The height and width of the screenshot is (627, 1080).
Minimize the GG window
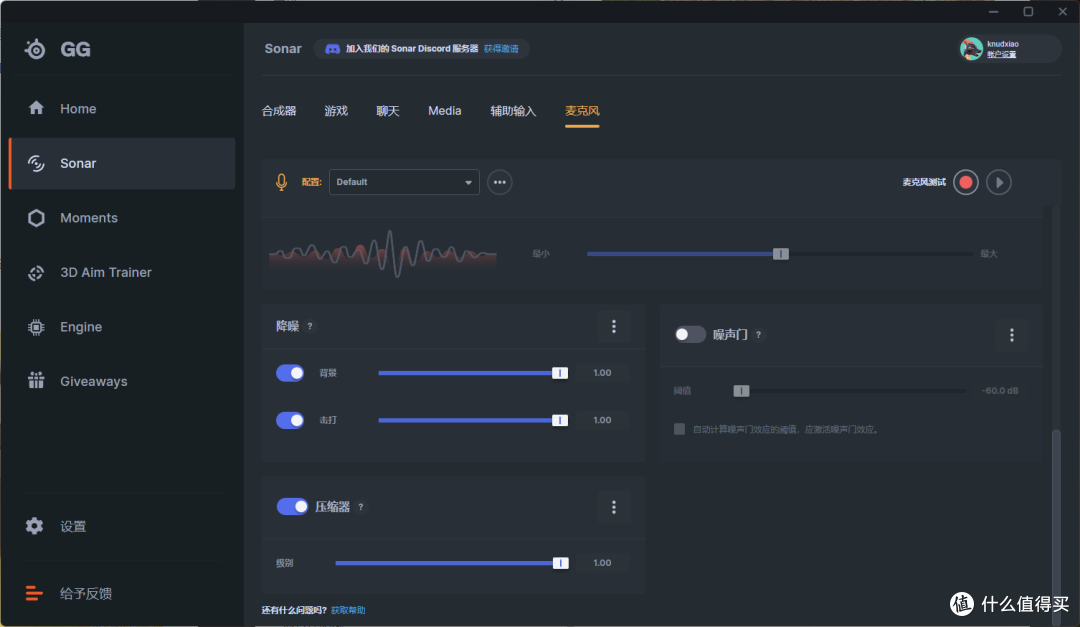click(994, 12)
